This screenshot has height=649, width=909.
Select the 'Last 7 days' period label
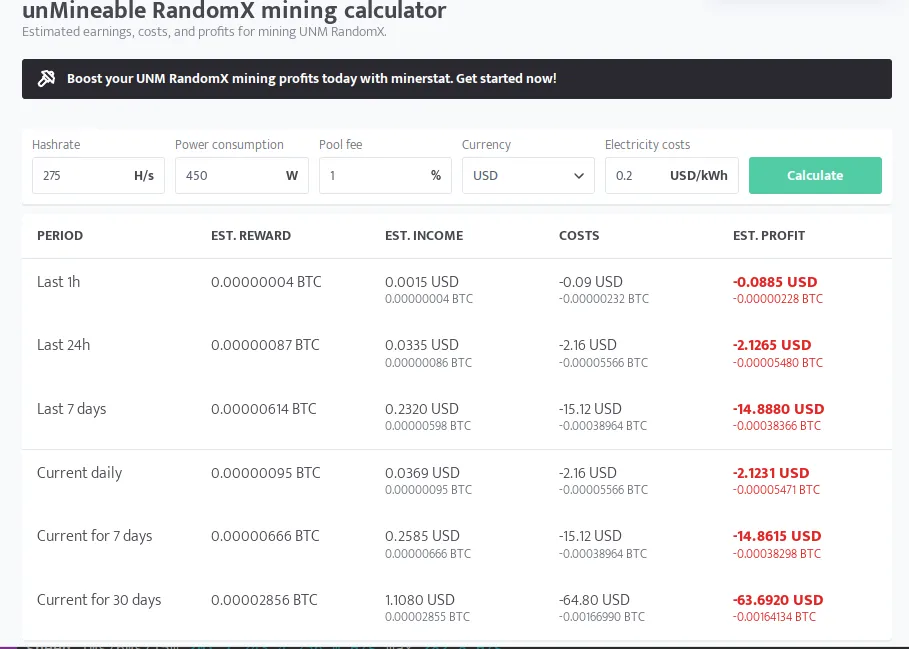pos(72,409)
